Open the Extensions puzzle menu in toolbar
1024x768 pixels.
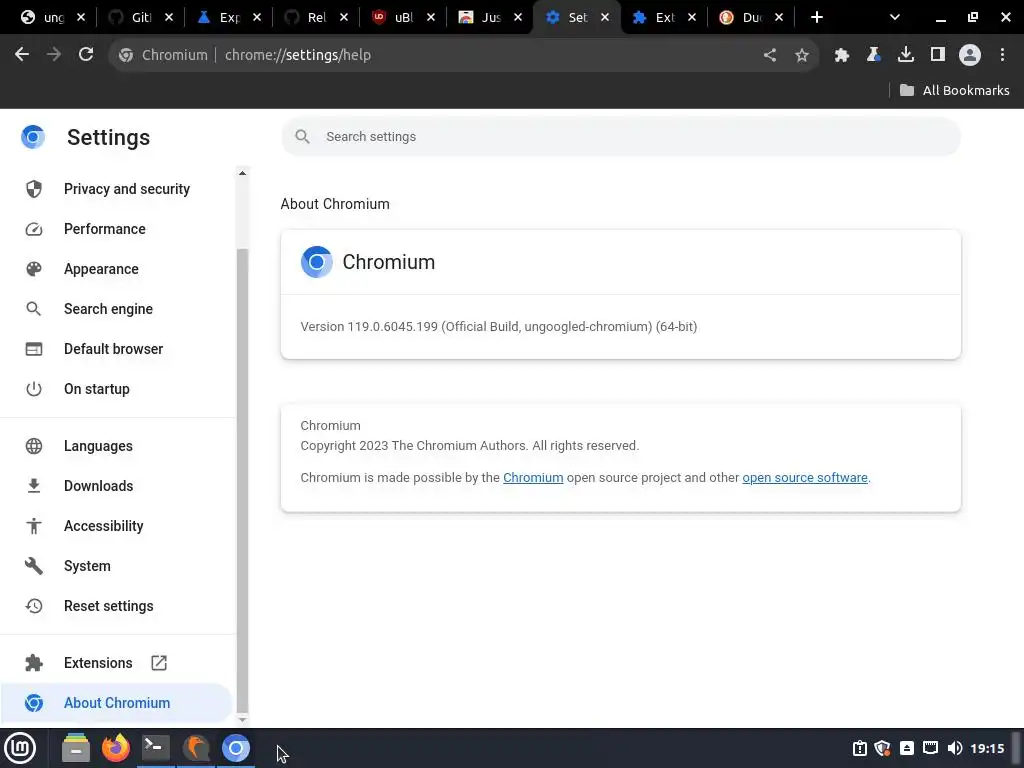pyautogui.click(x=842, y=55)
